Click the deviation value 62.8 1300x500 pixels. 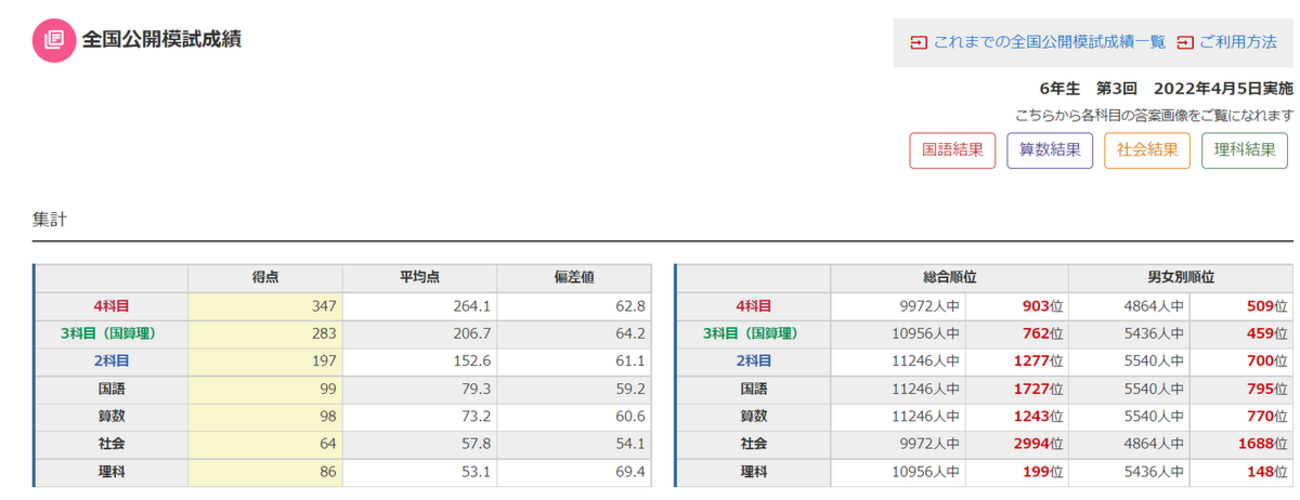coord(631,306)
